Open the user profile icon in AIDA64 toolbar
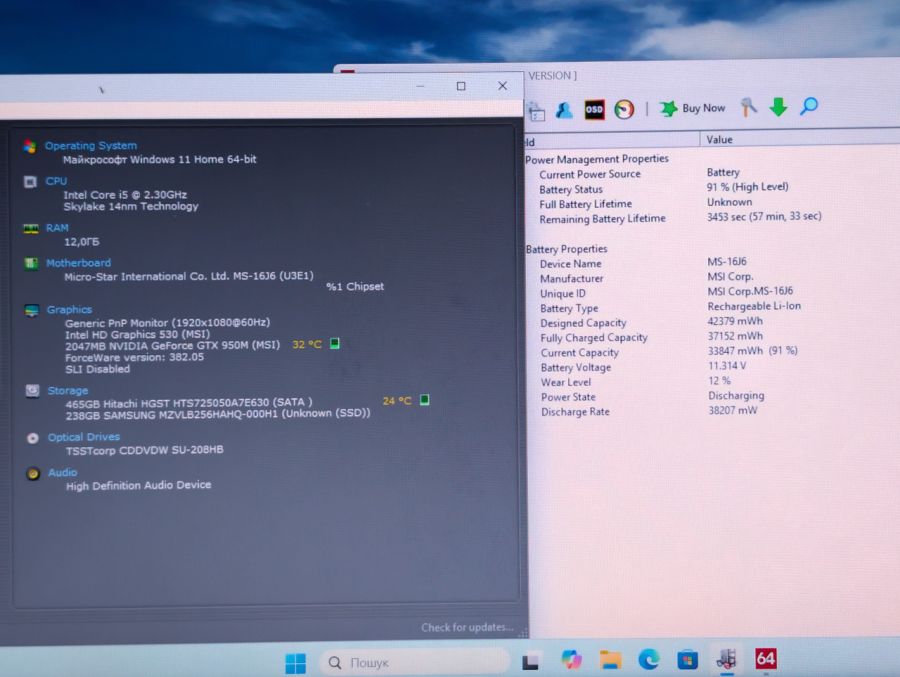 (564, 110)
